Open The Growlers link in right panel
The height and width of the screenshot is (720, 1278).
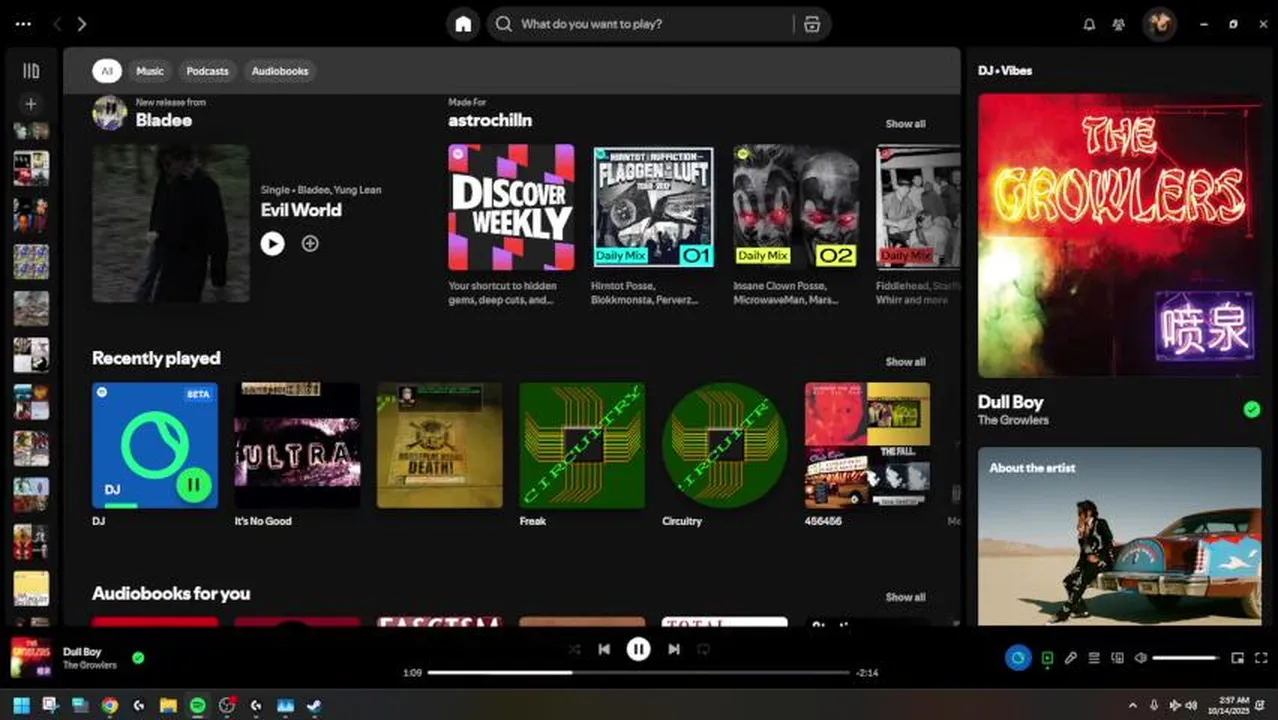1013,420
